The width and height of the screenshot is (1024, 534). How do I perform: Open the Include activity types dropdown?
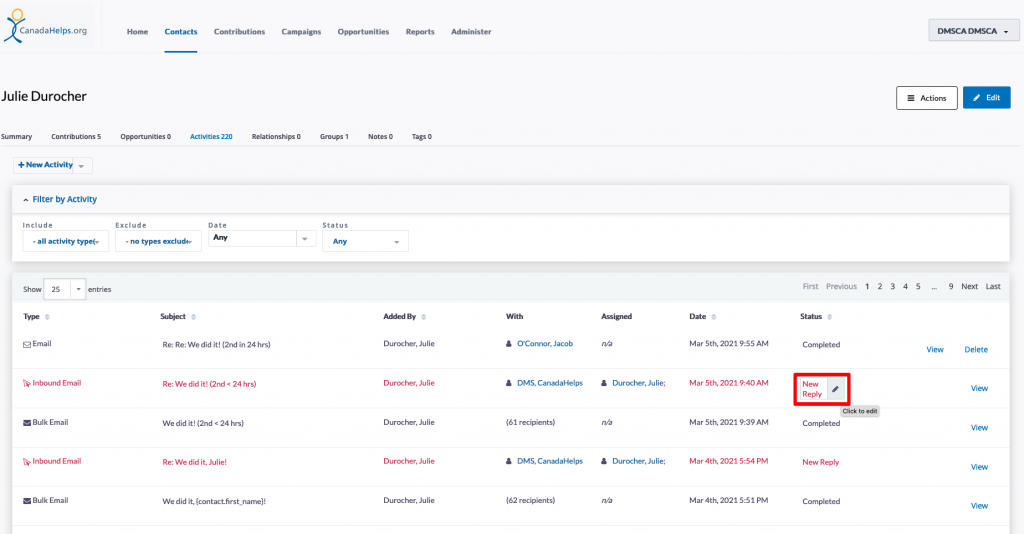(x=65, y=241)
